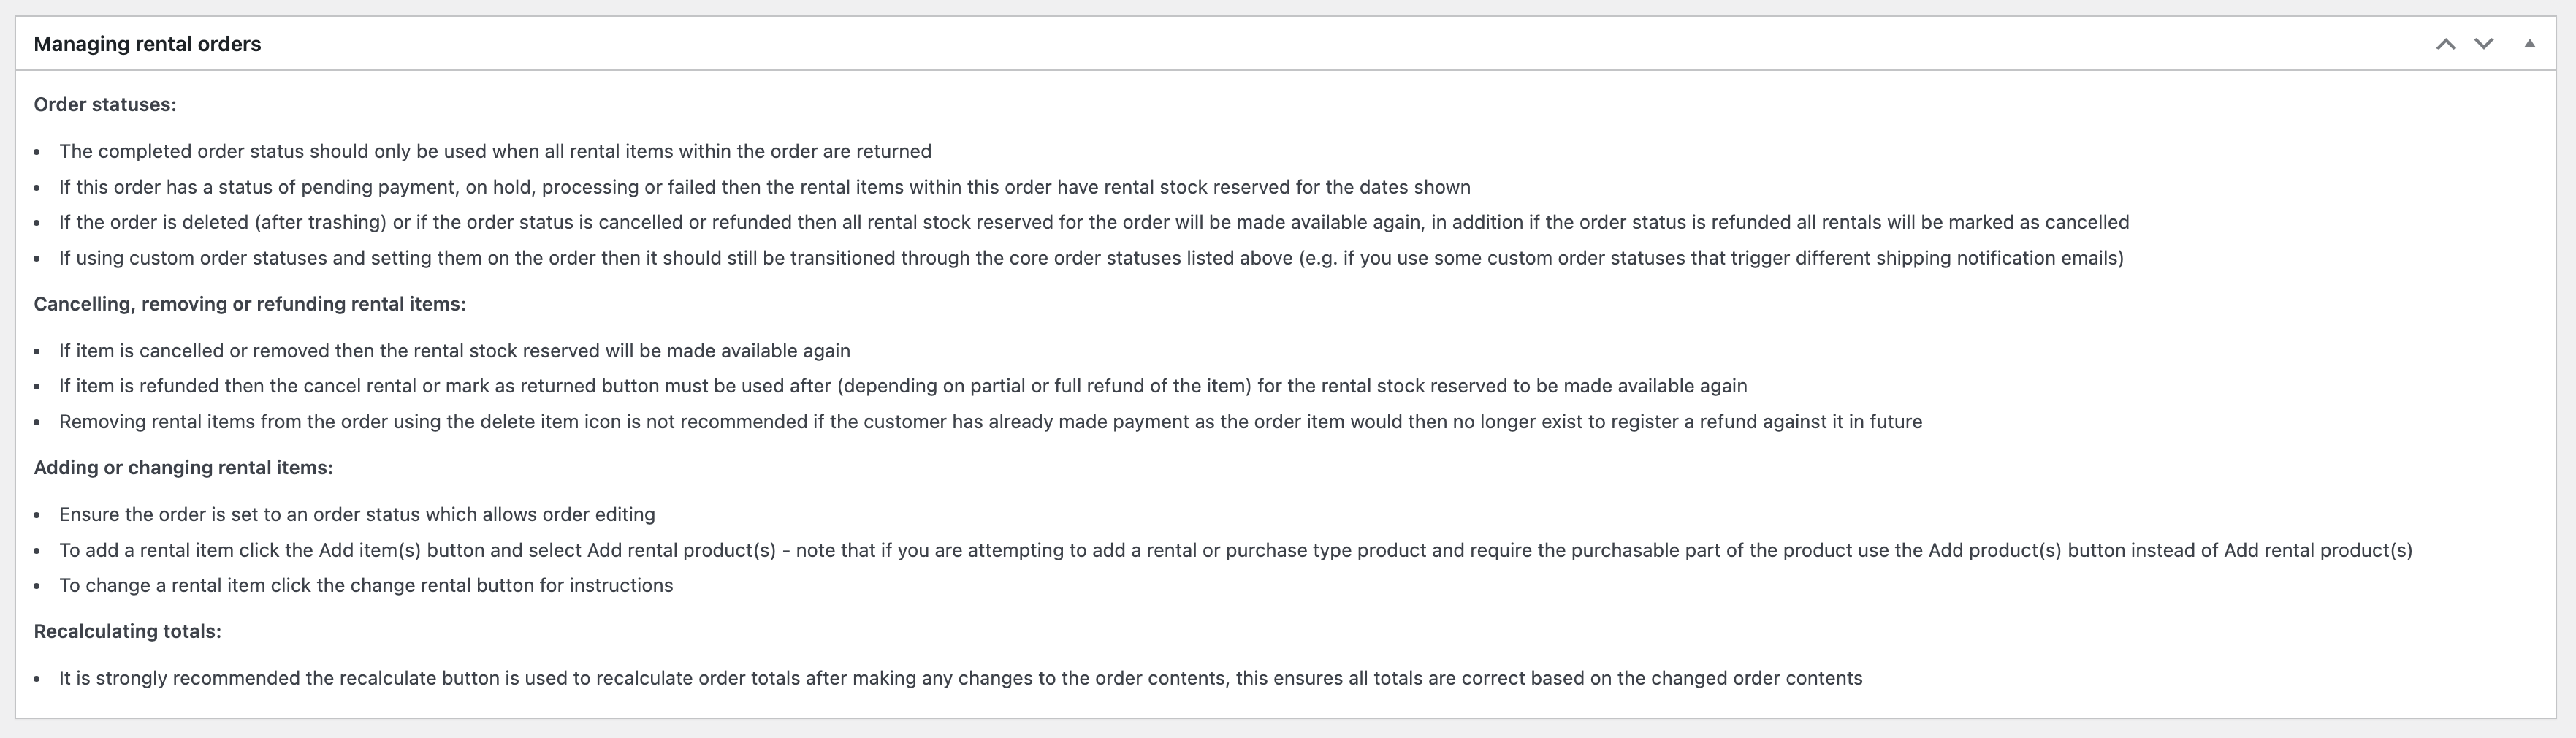Screen dimensions: 2576x738
Task: Click the Recalculating totals subheading
Action: coord(127,631)
